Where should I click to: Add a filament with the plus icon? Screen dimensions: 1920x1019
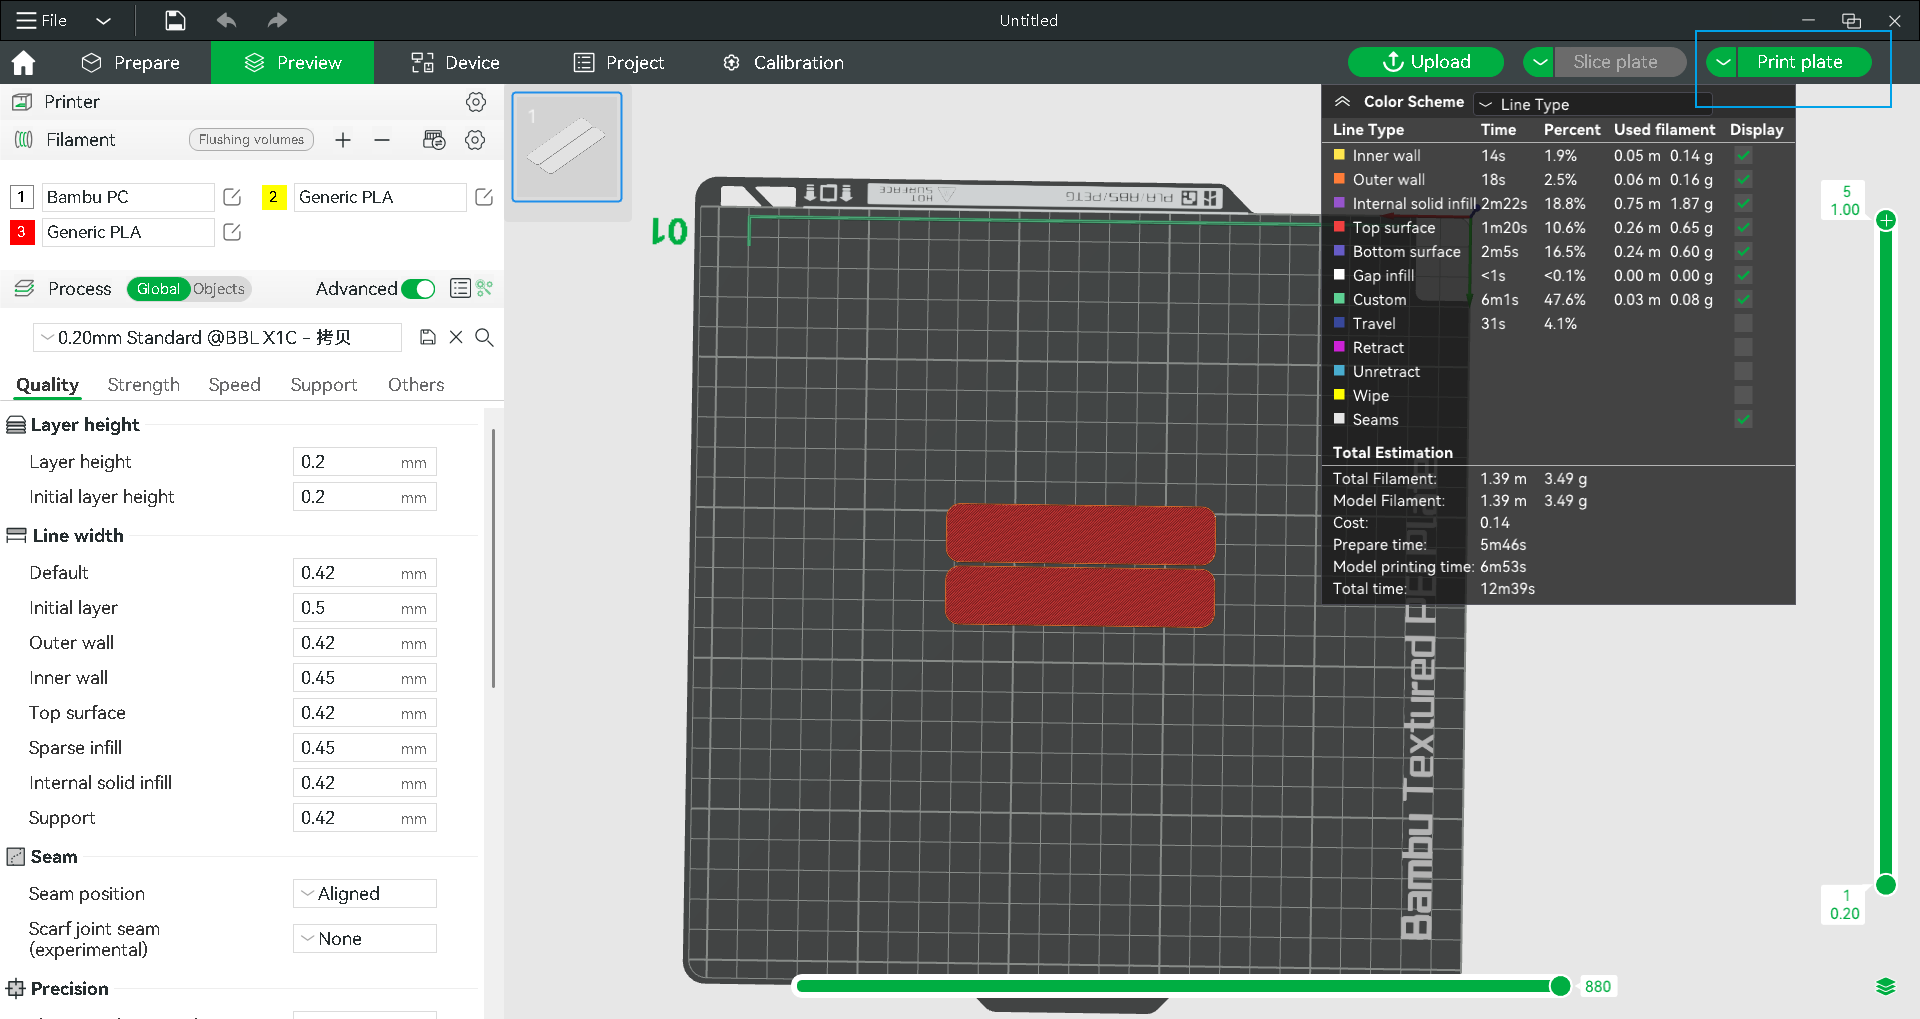[x=343, y=140]
